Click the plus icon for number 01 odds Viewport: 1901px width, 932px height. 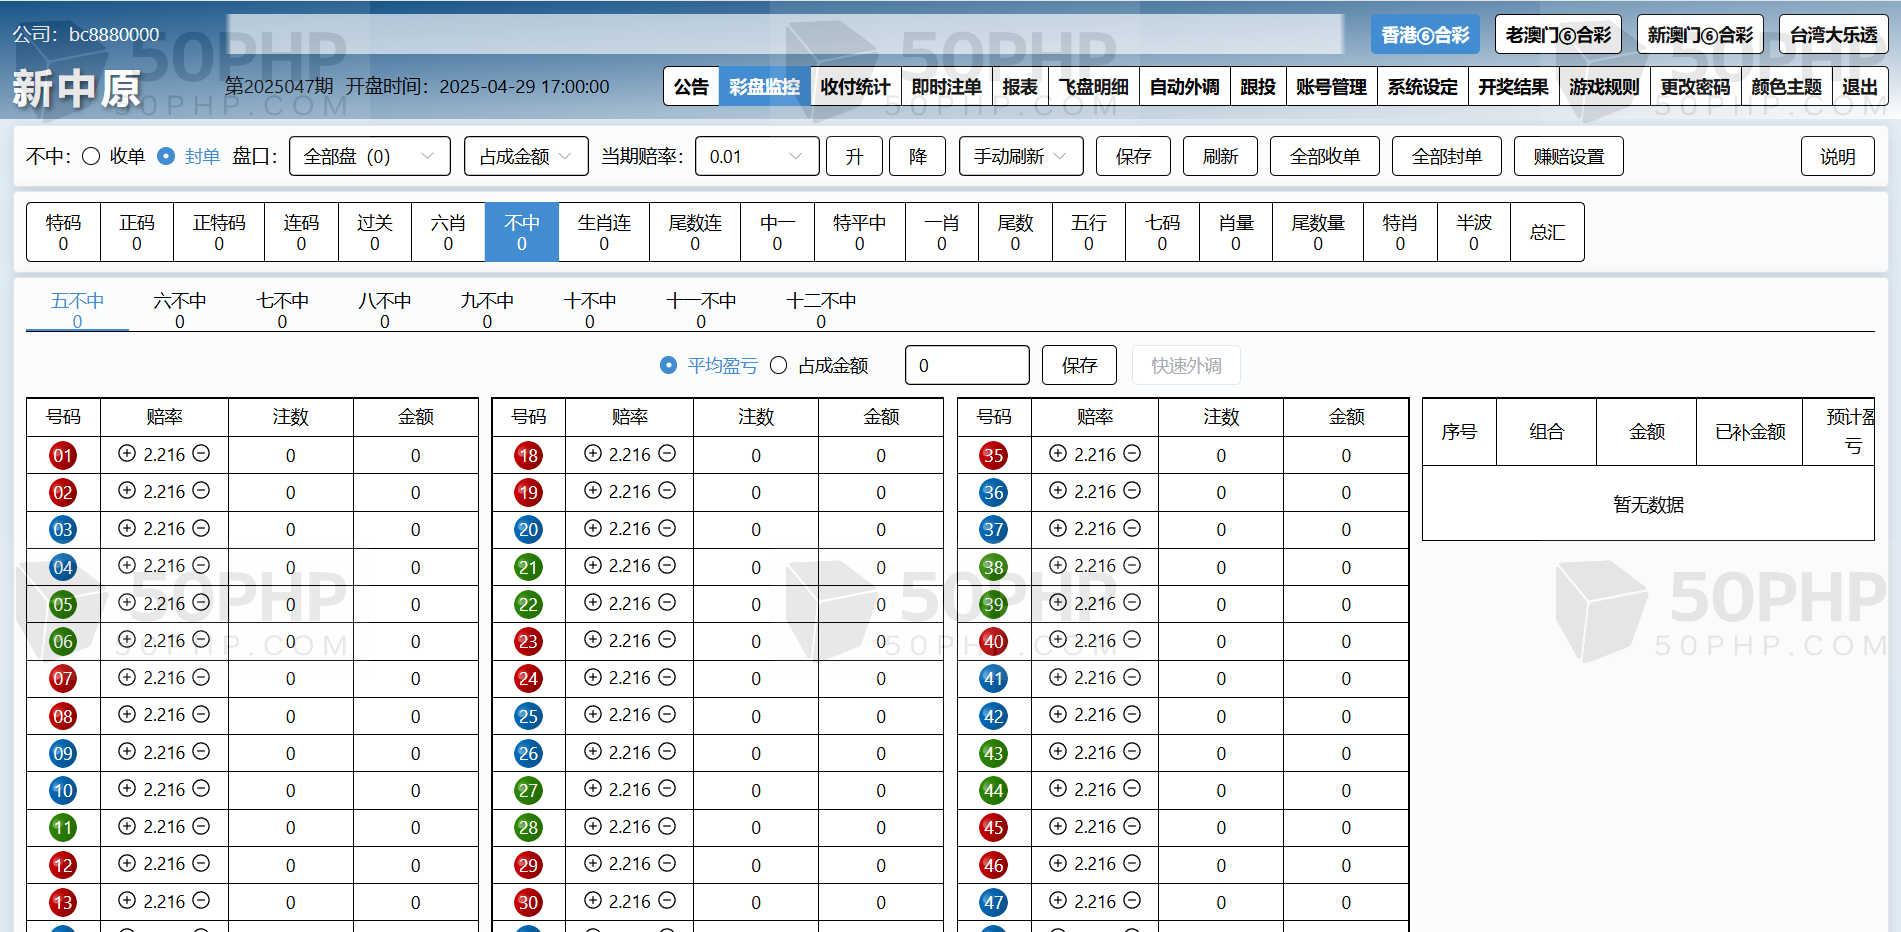pyautogui.click(x=127, y=454)
